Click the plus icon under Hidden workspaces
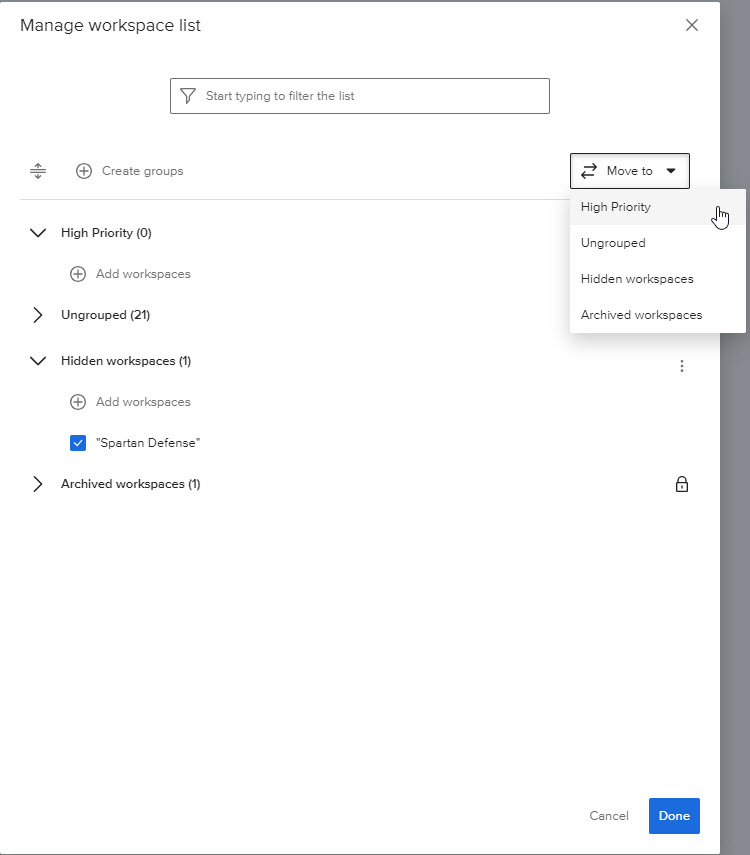The image size is (750, 855). [78, 402]
